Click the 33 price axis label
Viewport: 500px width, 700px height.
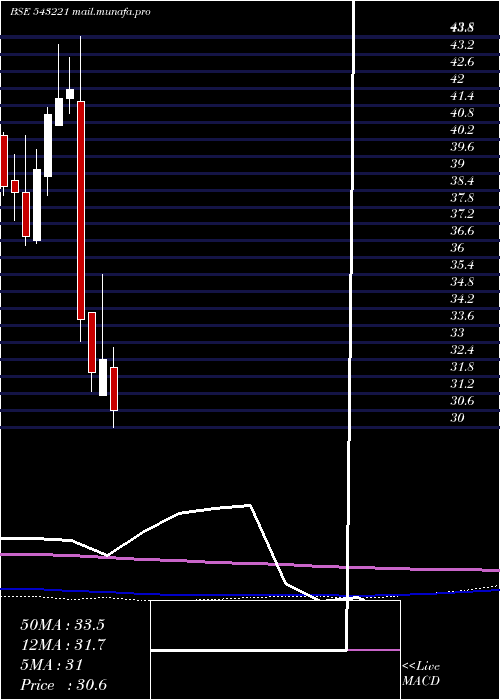click(x=458, y=333)
